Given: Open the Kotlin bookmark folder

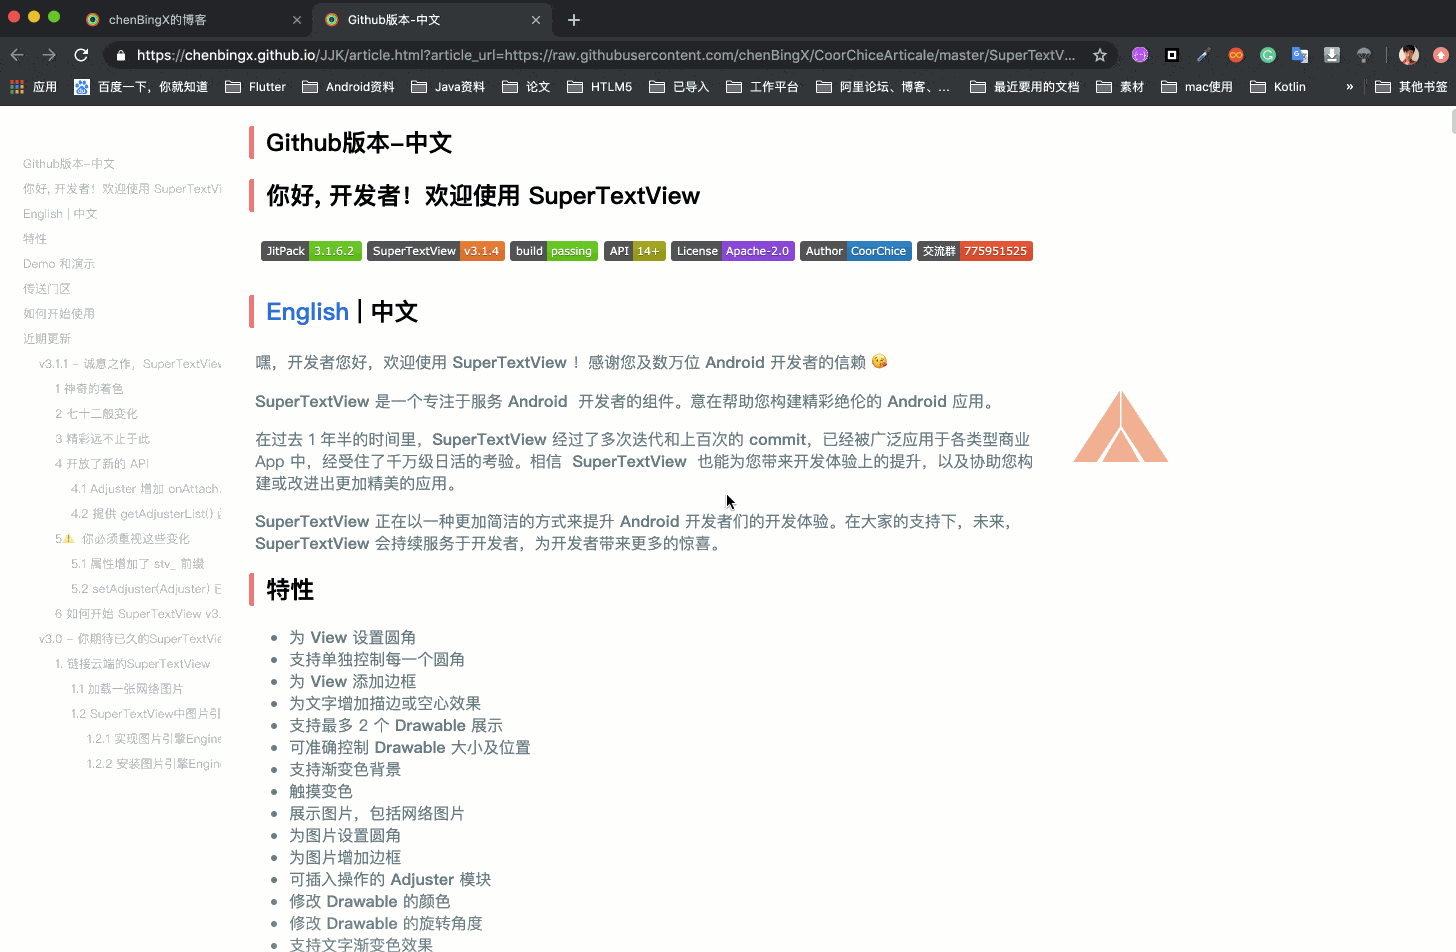Looking at the screenshot, I should (1278, 87).
